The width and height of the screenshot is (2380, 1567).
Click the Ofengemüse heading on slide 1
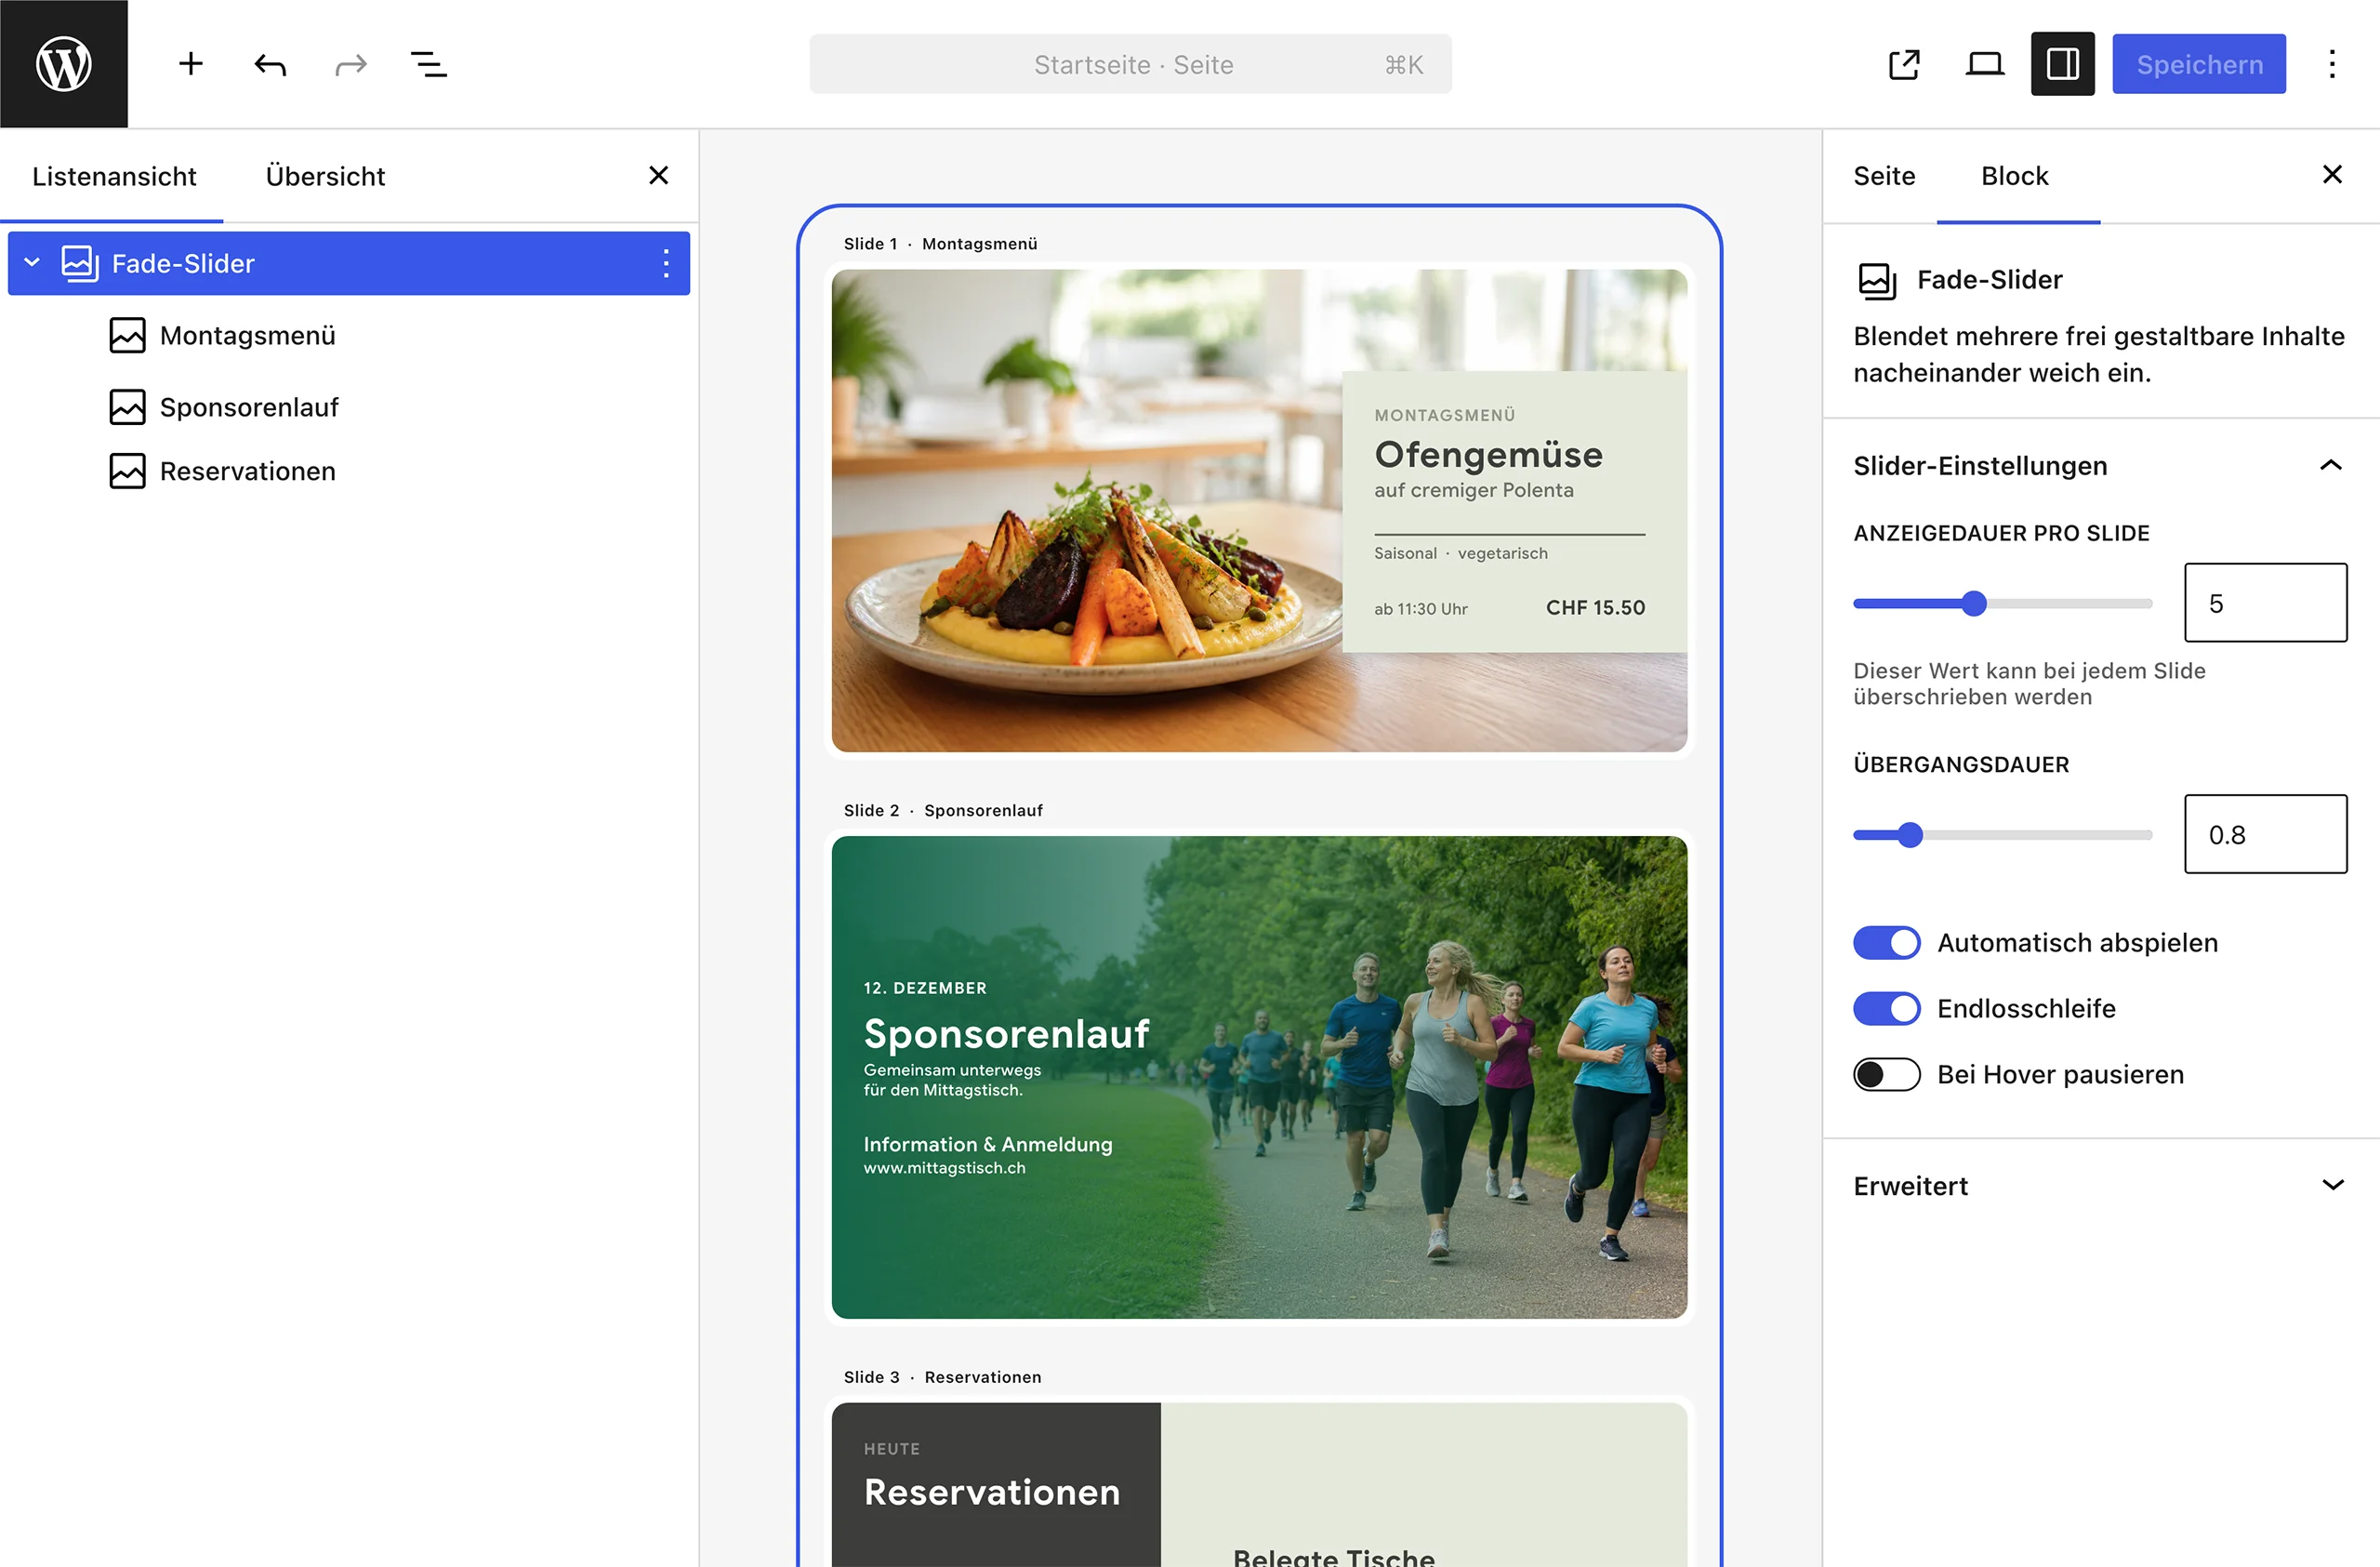[x=1488, y=456]
